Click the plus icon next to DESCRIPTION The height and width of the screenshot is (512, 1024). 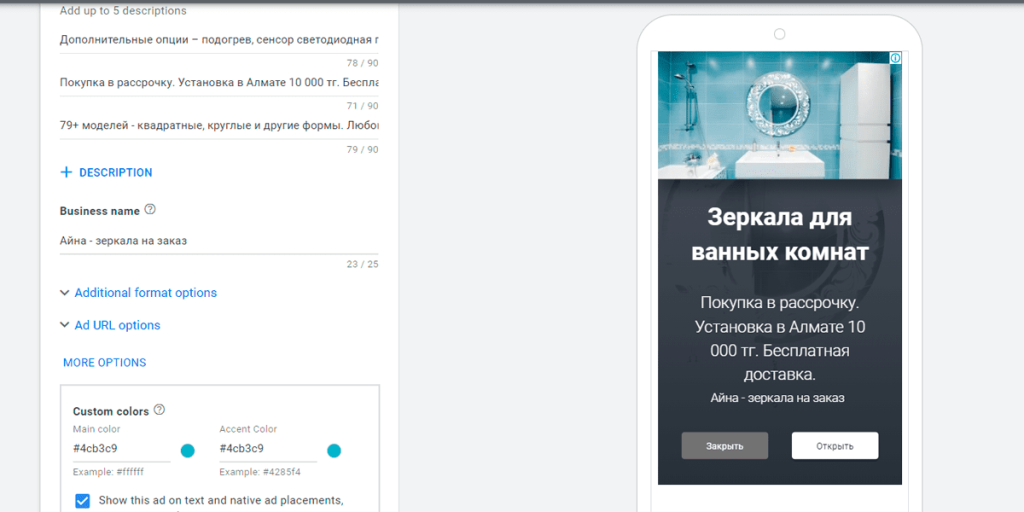[x=66, y=172]
